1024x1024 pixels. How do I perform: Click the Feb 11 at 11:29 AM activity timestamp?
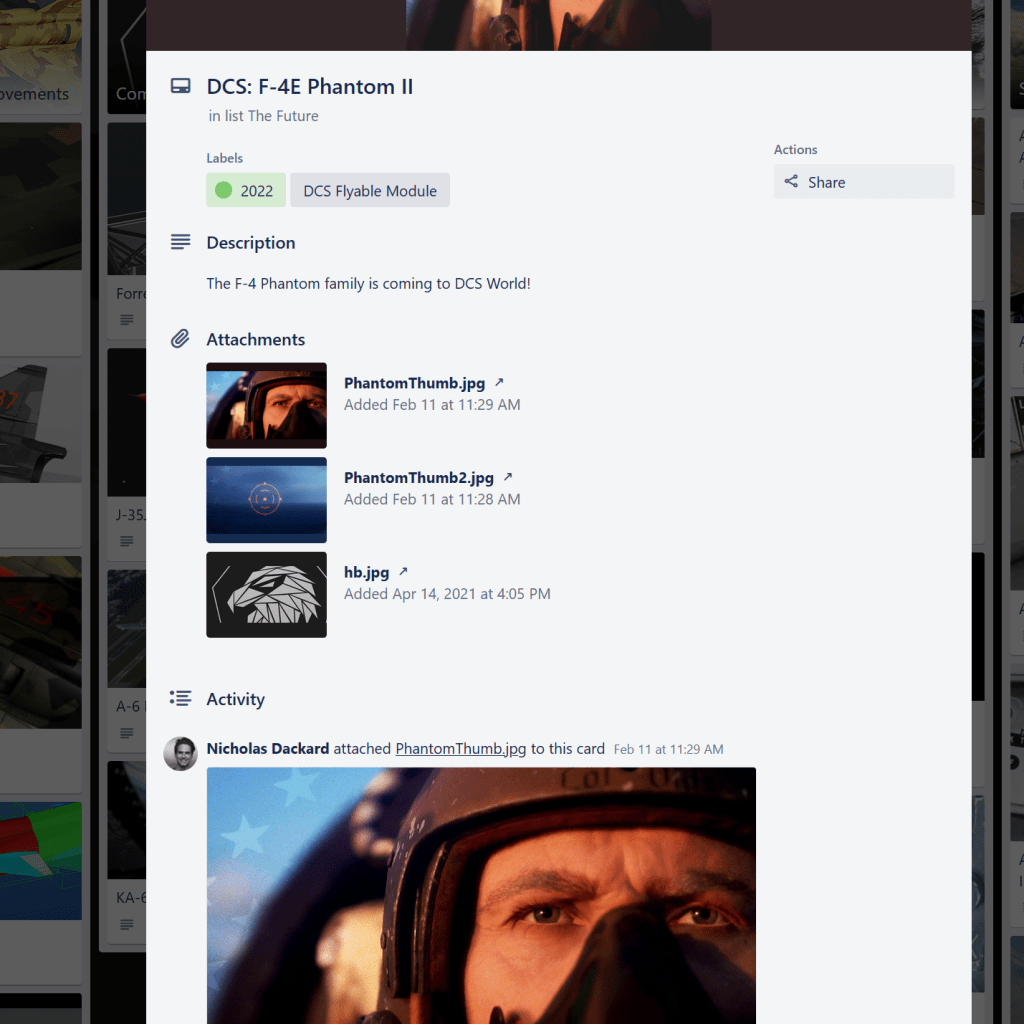click(x=668, y=749)
